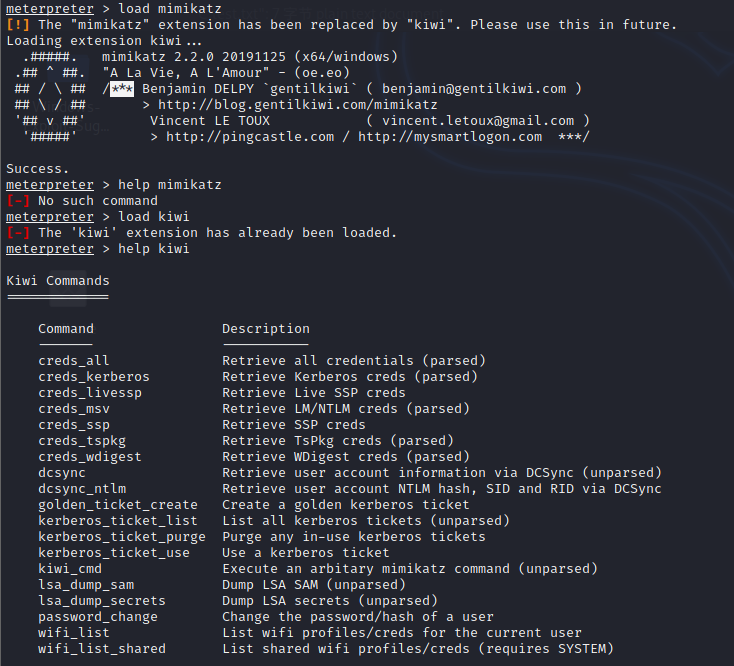734x666 pixels.
Task: Click the lsa_dump_sam command entry
Action: click(86, 585)
